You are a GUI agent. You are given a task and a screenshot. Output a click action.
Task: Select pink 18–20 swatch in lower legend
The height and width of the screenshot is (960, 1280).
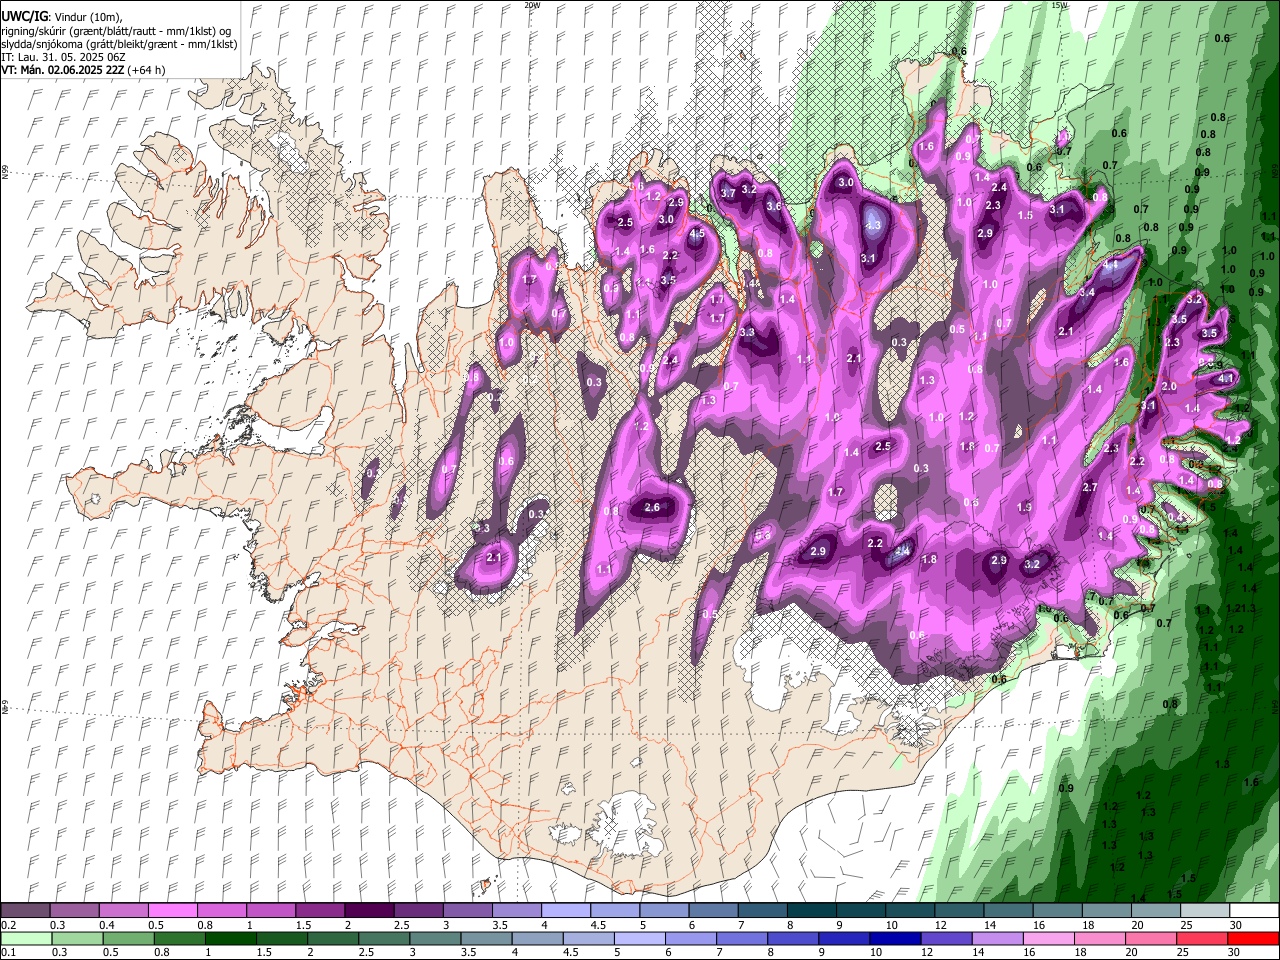coord(1098,939)
